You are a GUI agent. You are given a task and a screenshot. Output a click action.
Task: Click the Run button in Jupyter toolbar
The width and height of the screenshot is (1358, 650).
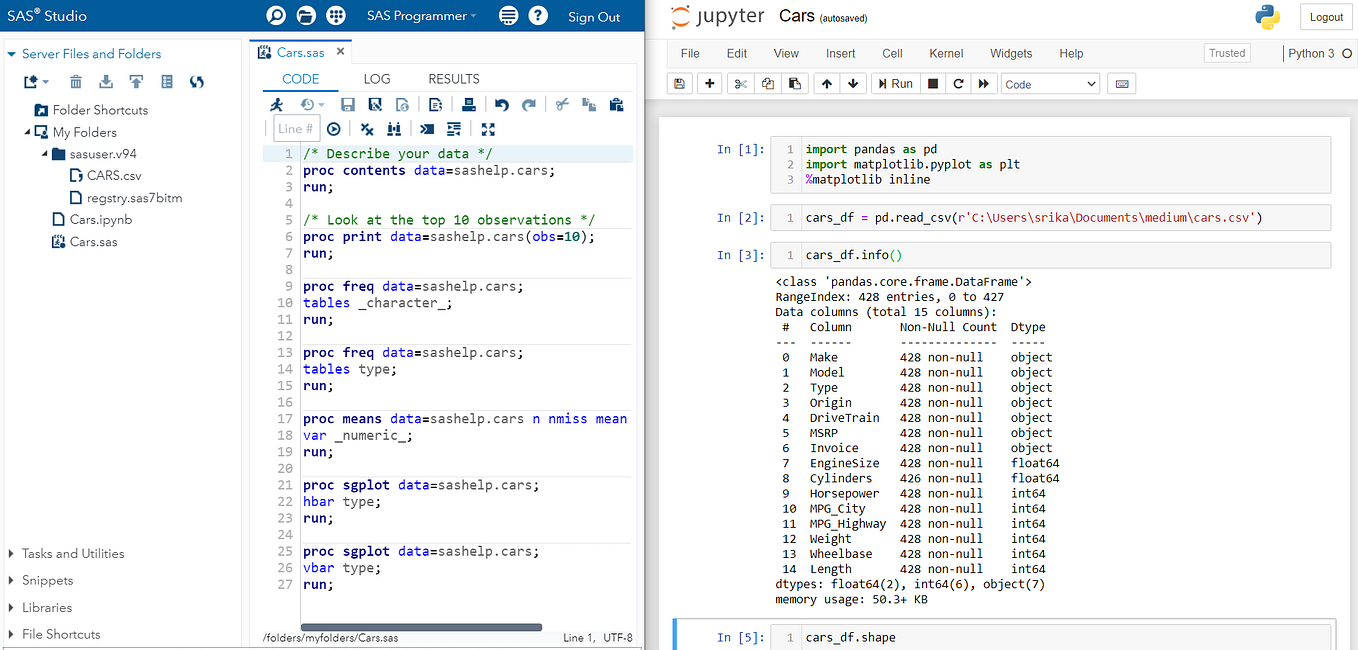point(894,83)
